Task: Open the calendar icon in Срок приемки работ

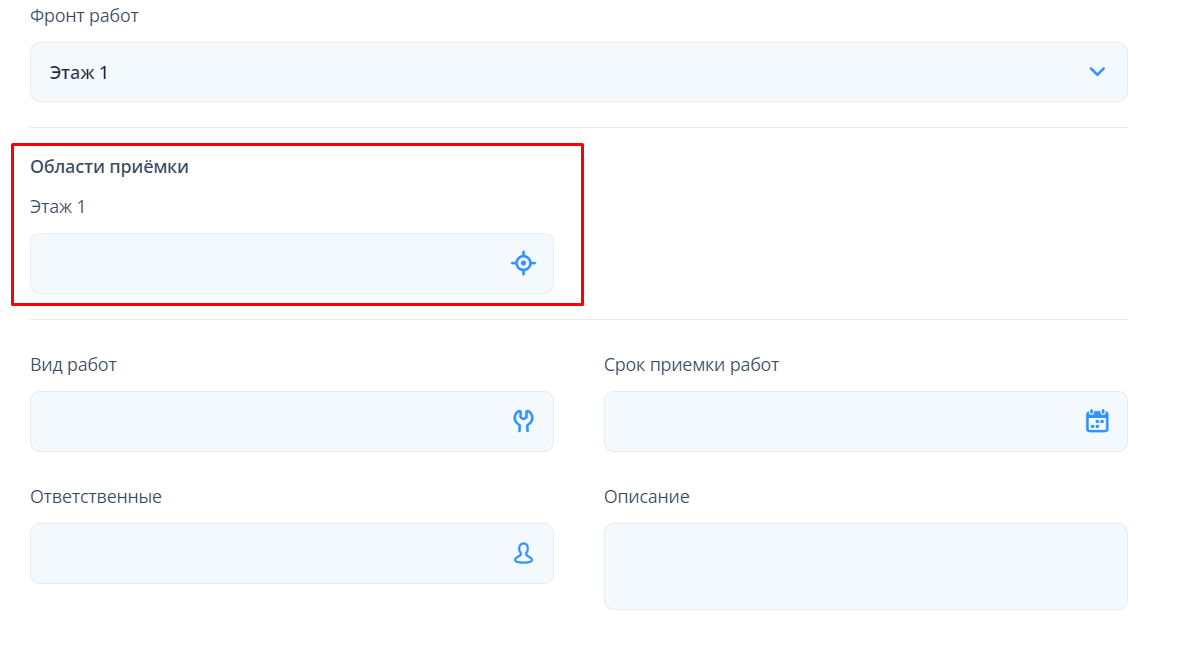Action: (1097, 421)
